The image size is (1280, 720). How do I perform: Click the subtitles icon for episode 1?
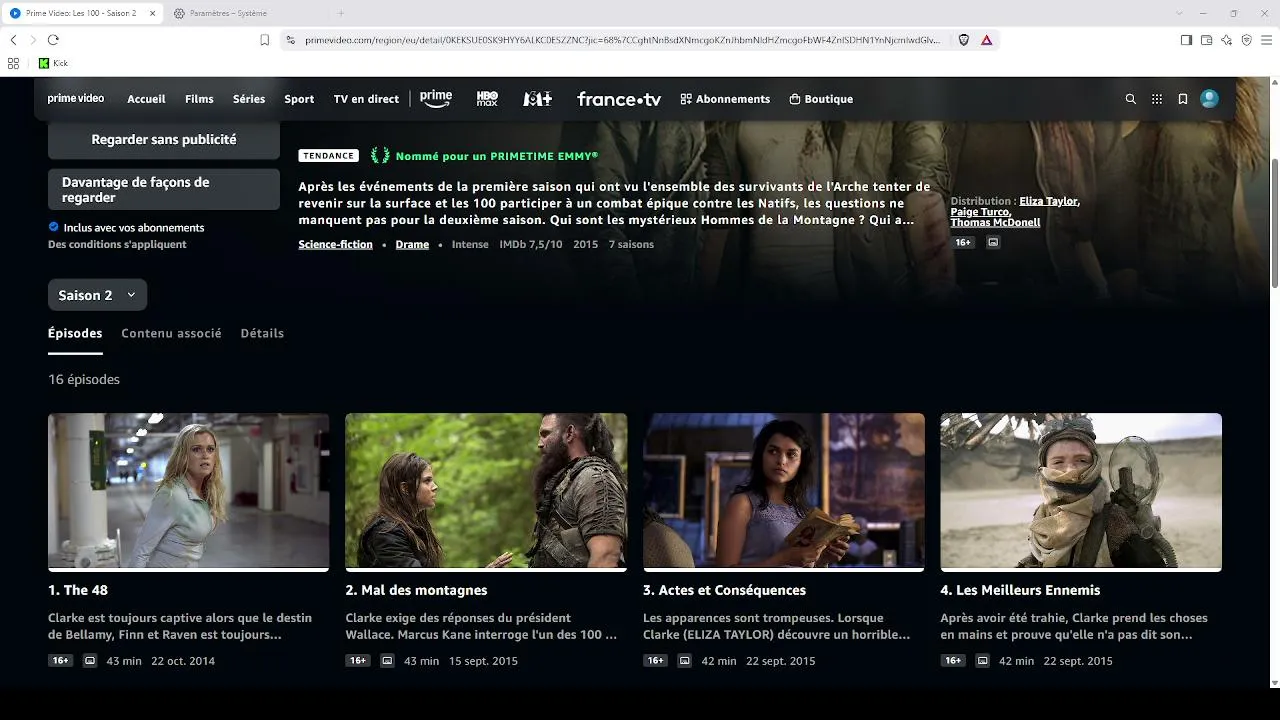point(90,661)
